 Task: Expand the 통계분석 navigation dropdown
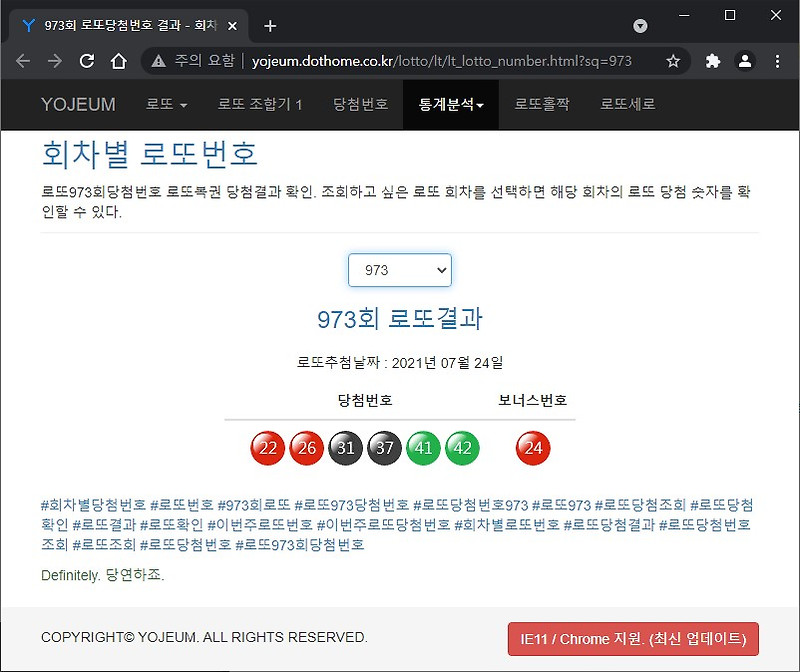451,104
